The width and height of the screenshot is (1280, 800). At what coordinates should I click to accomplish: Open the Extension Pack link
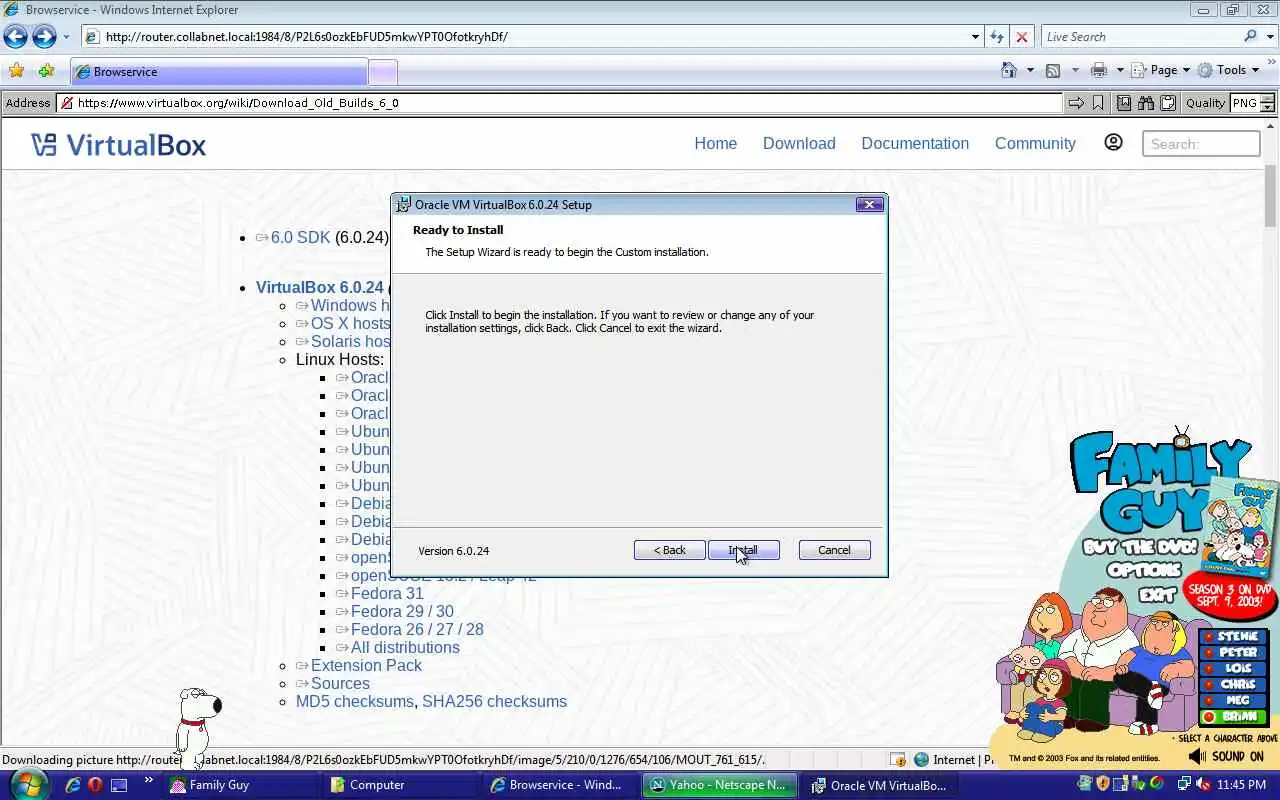coord(366,665)
